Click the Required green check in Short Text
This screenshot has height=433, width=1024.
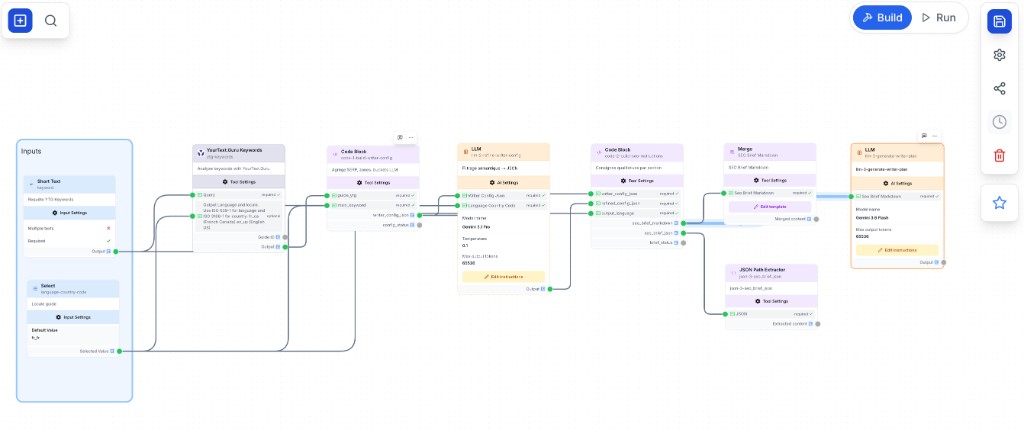pyautogui.click(x=108, y=240)
